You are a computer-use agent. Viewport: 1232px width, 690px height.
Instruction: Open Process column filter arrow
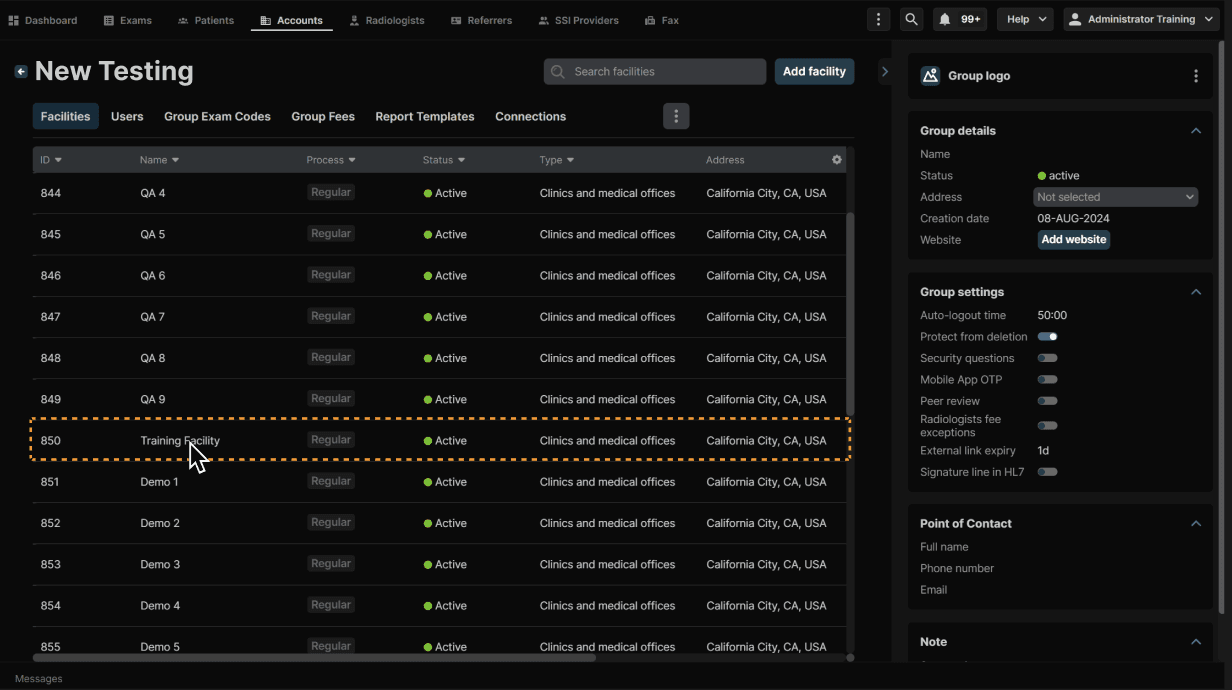[x=352, y=160]
